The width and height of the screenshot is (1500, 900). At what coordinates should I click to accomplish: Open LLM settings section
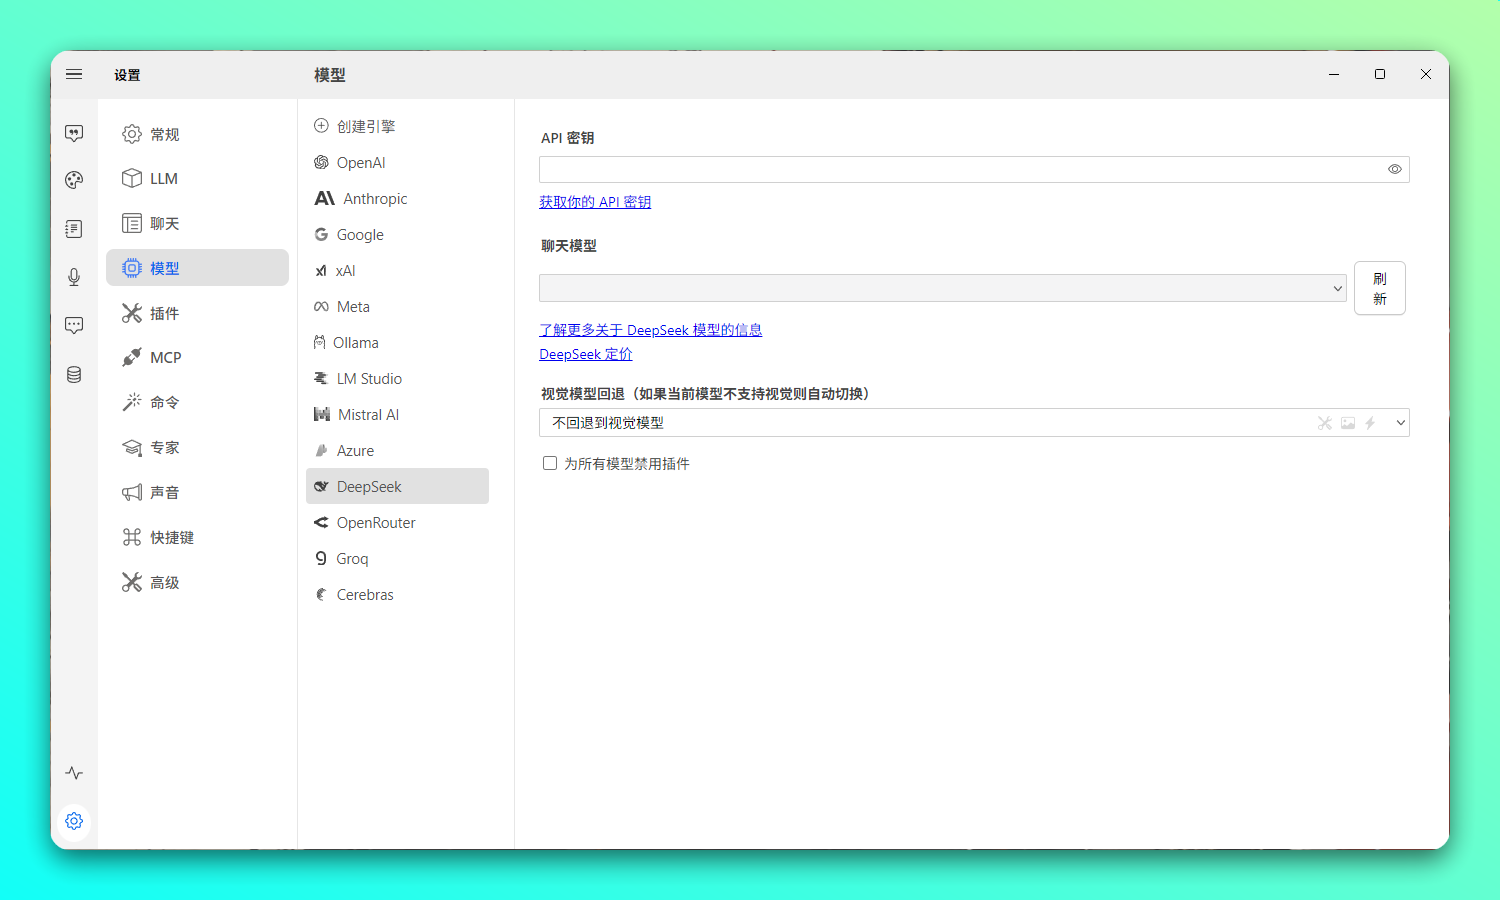pos(197,178)
